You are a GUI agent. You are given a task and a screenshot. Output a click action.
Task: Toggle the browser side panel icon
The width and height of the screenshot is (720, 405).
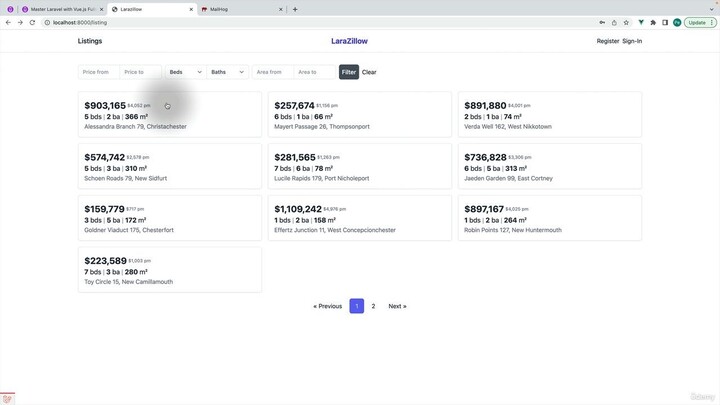tap(665, 22)
